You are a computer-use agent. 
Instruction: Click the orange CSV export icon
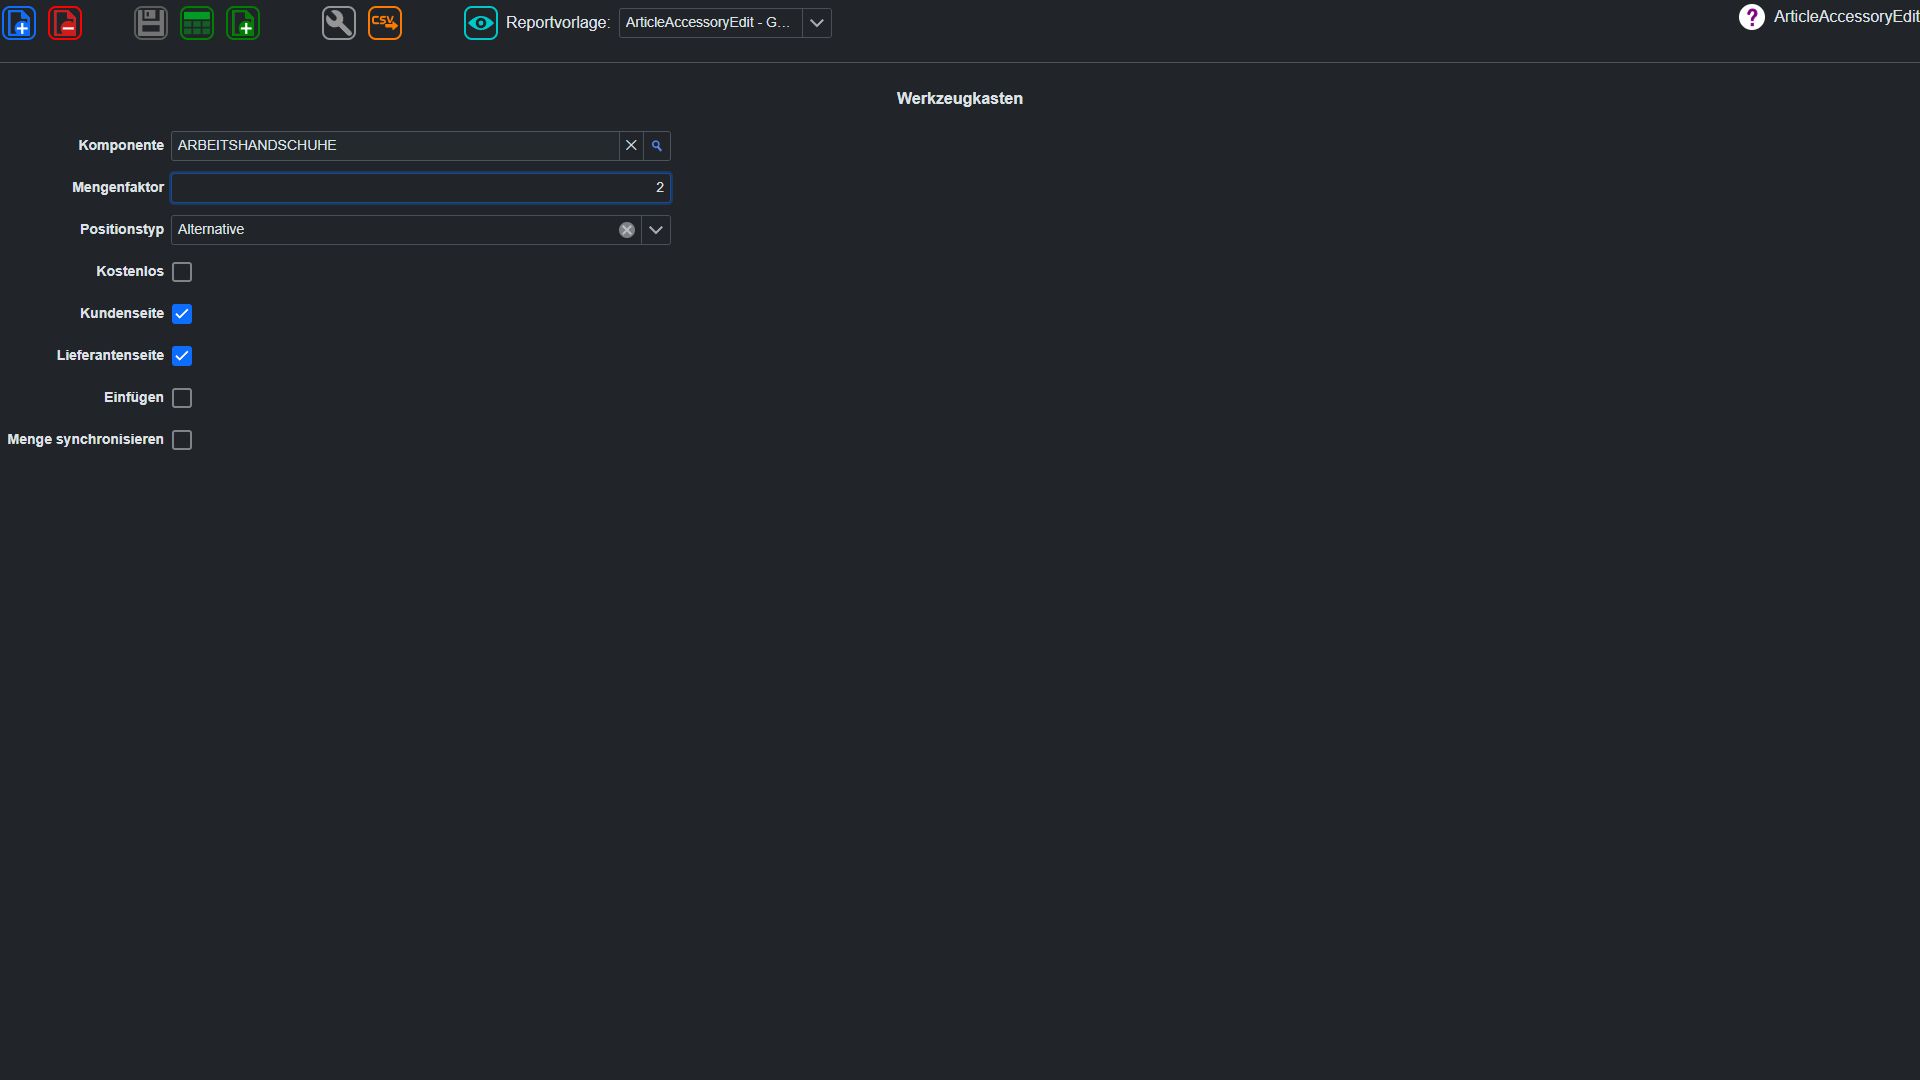(385, 23)
